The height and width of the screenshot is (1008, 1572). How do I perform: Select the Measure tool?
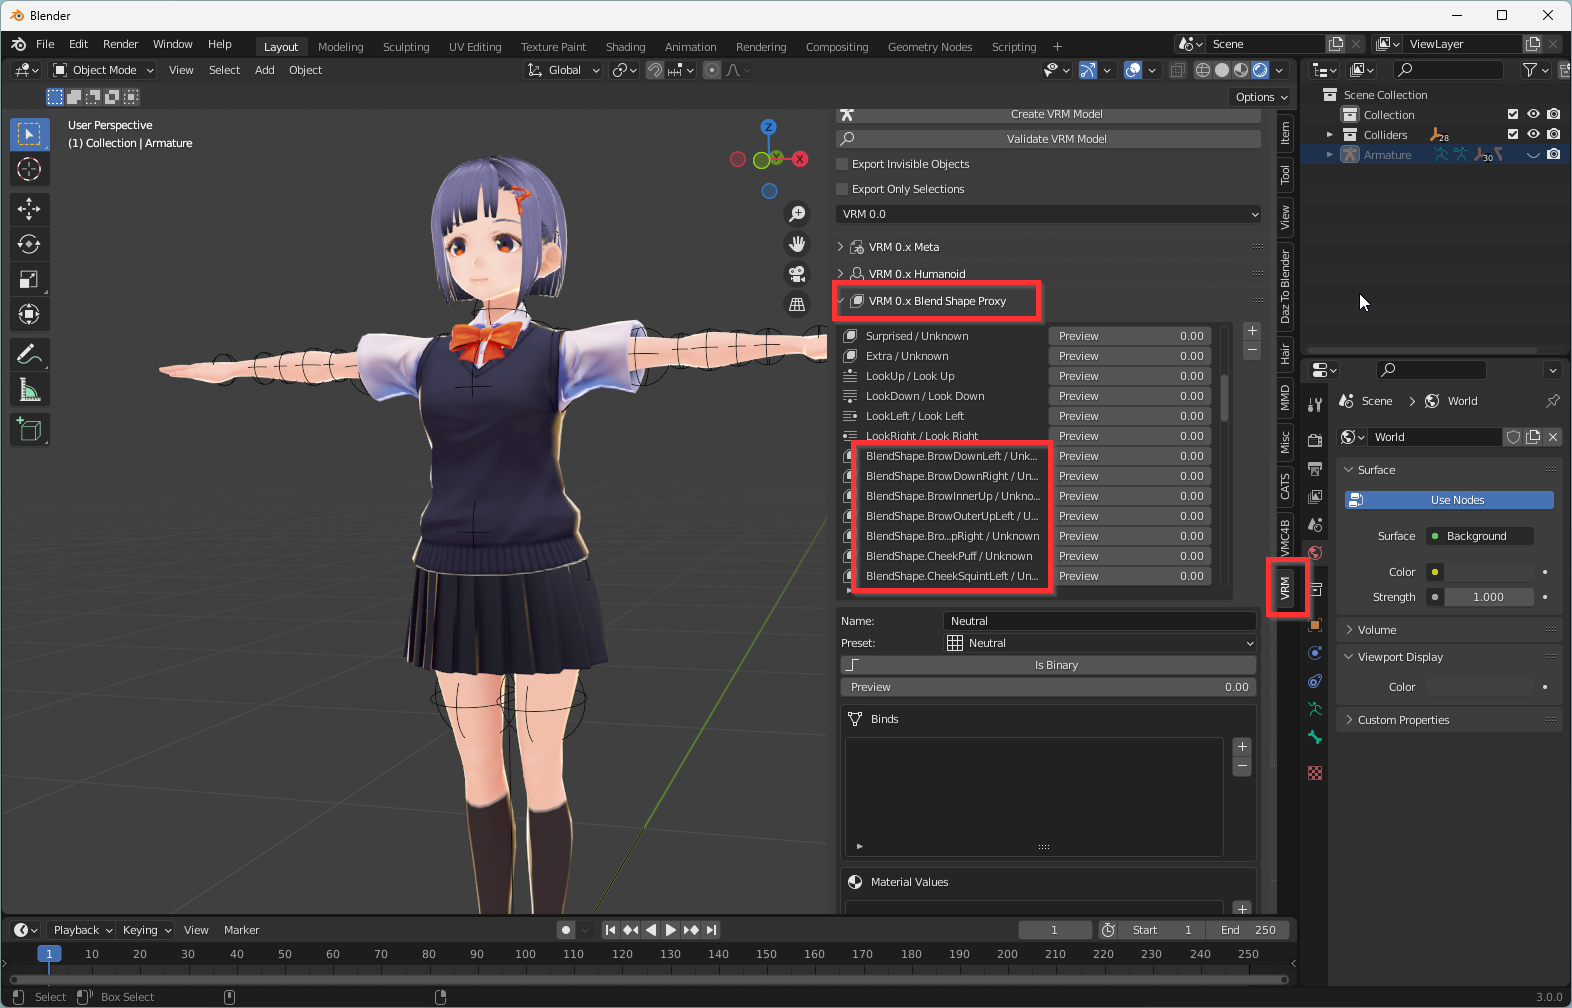point(29,391)
